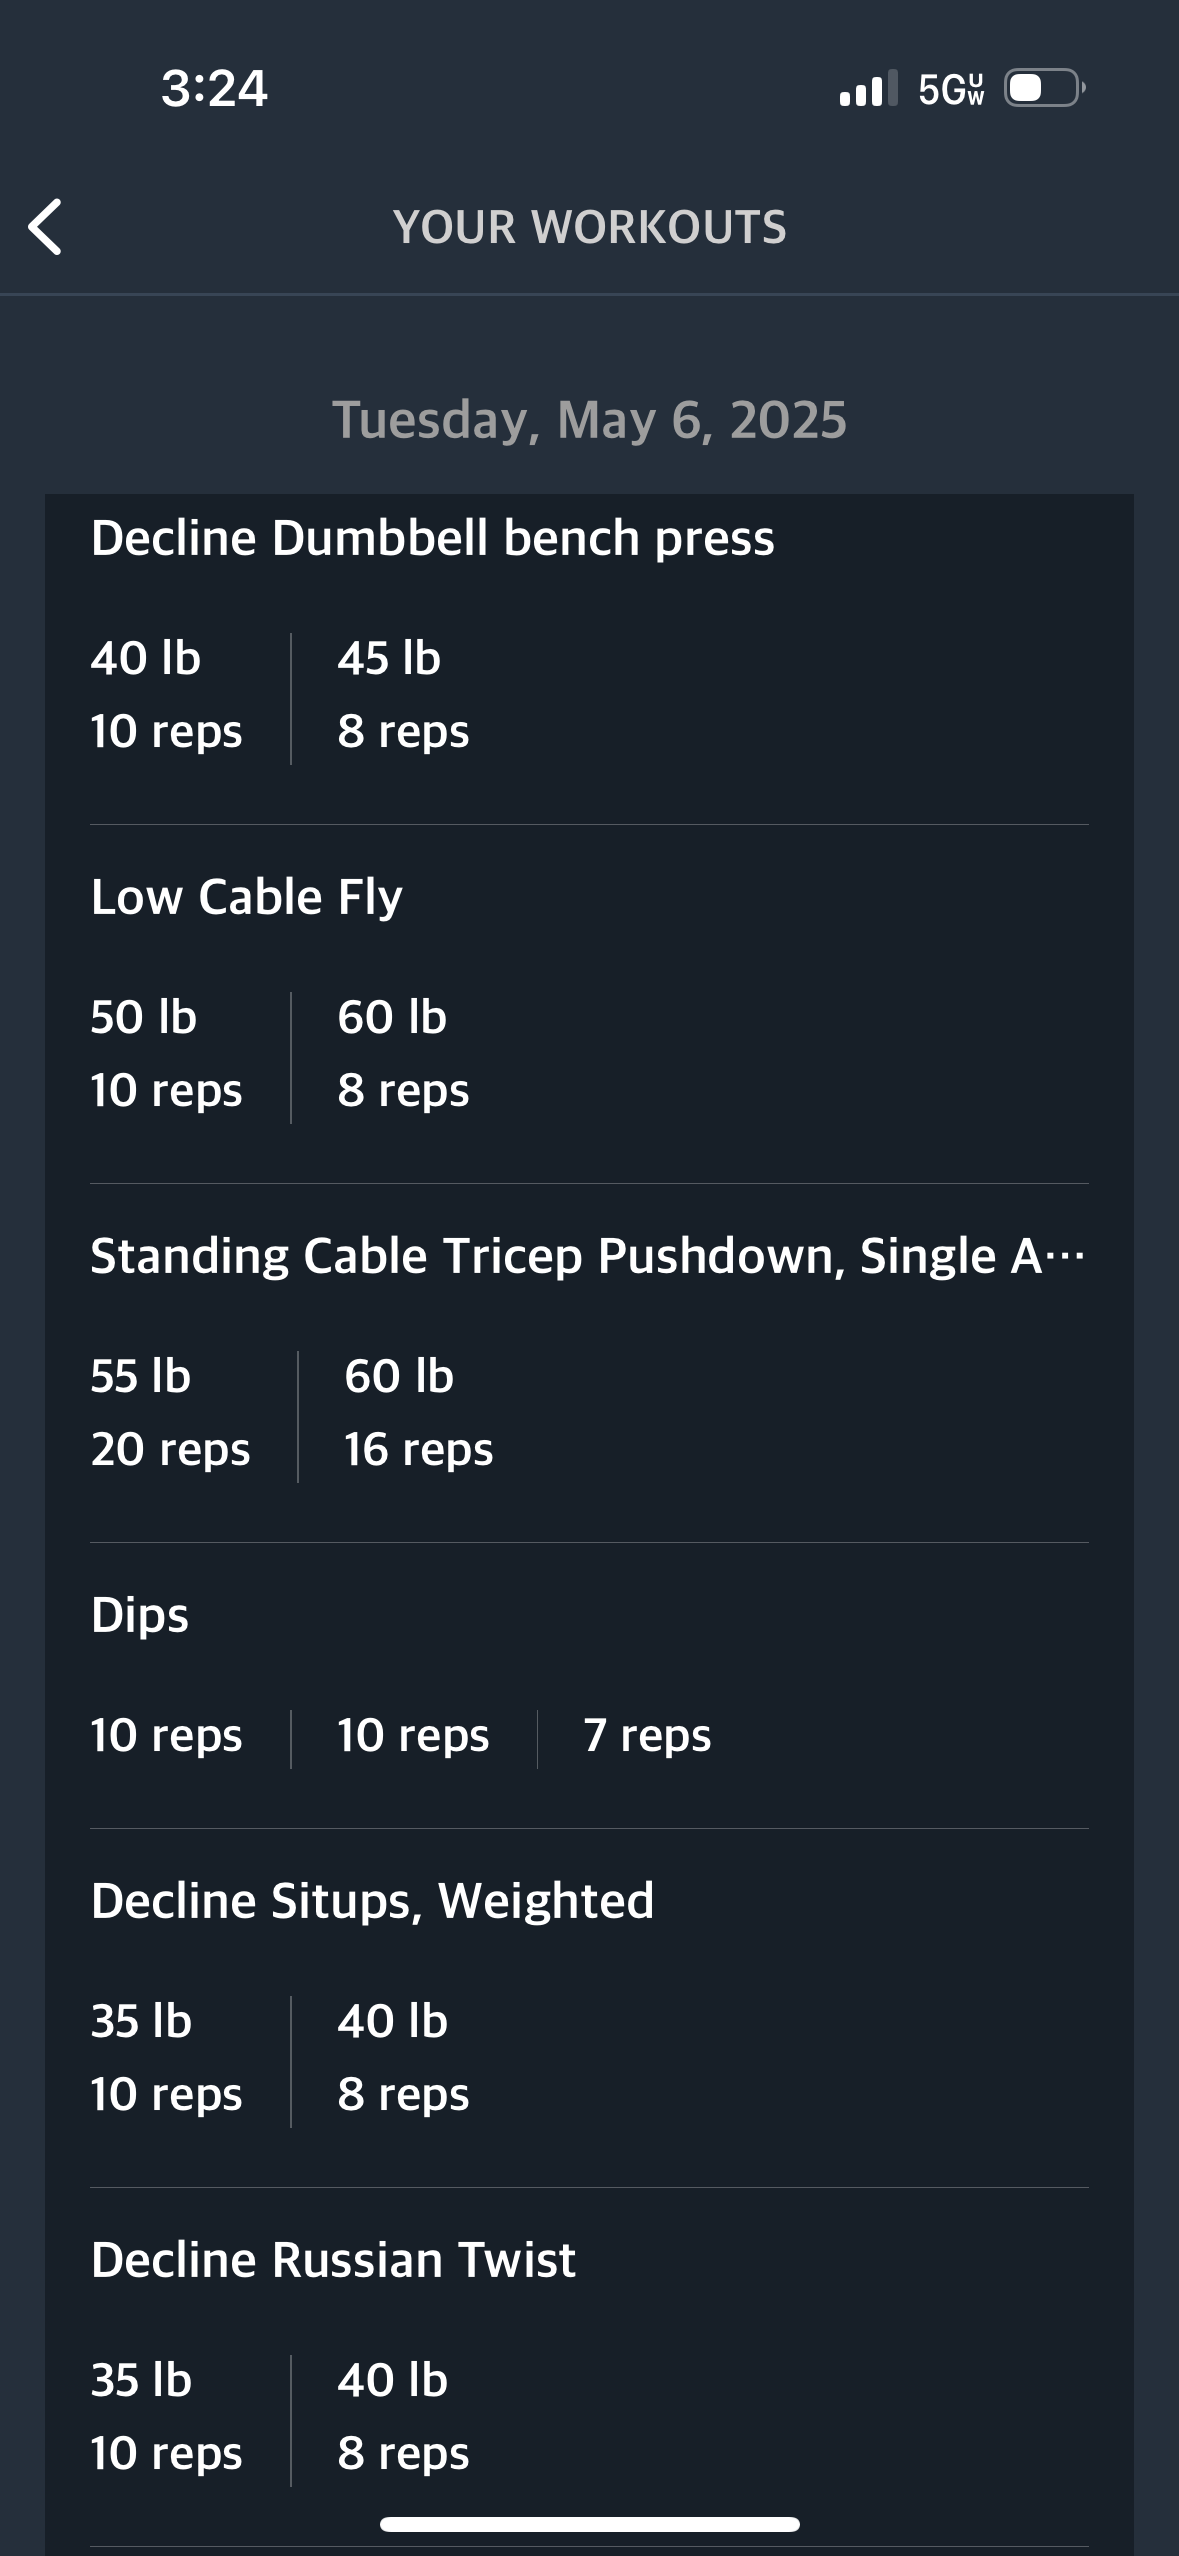Tap the cellular signal strength icon
Image resolution: width=1179 pixels, height=2556 pixels.
click(868, 88)
